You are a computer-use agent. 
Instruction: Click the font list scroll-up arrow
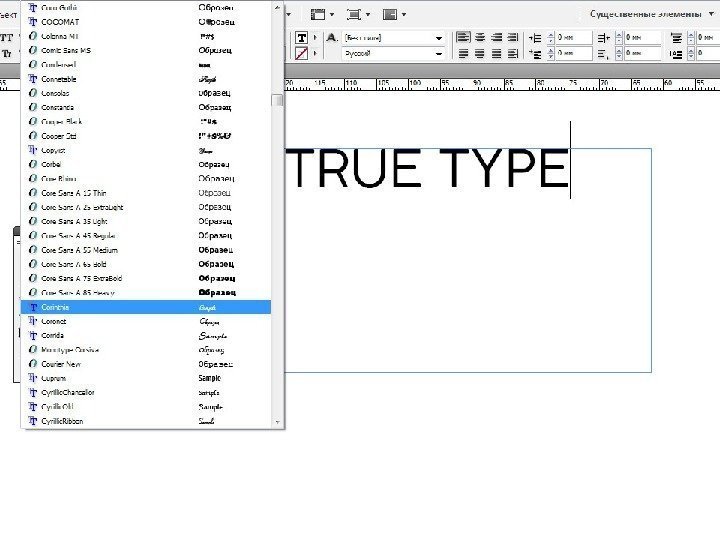pos(277,7)
